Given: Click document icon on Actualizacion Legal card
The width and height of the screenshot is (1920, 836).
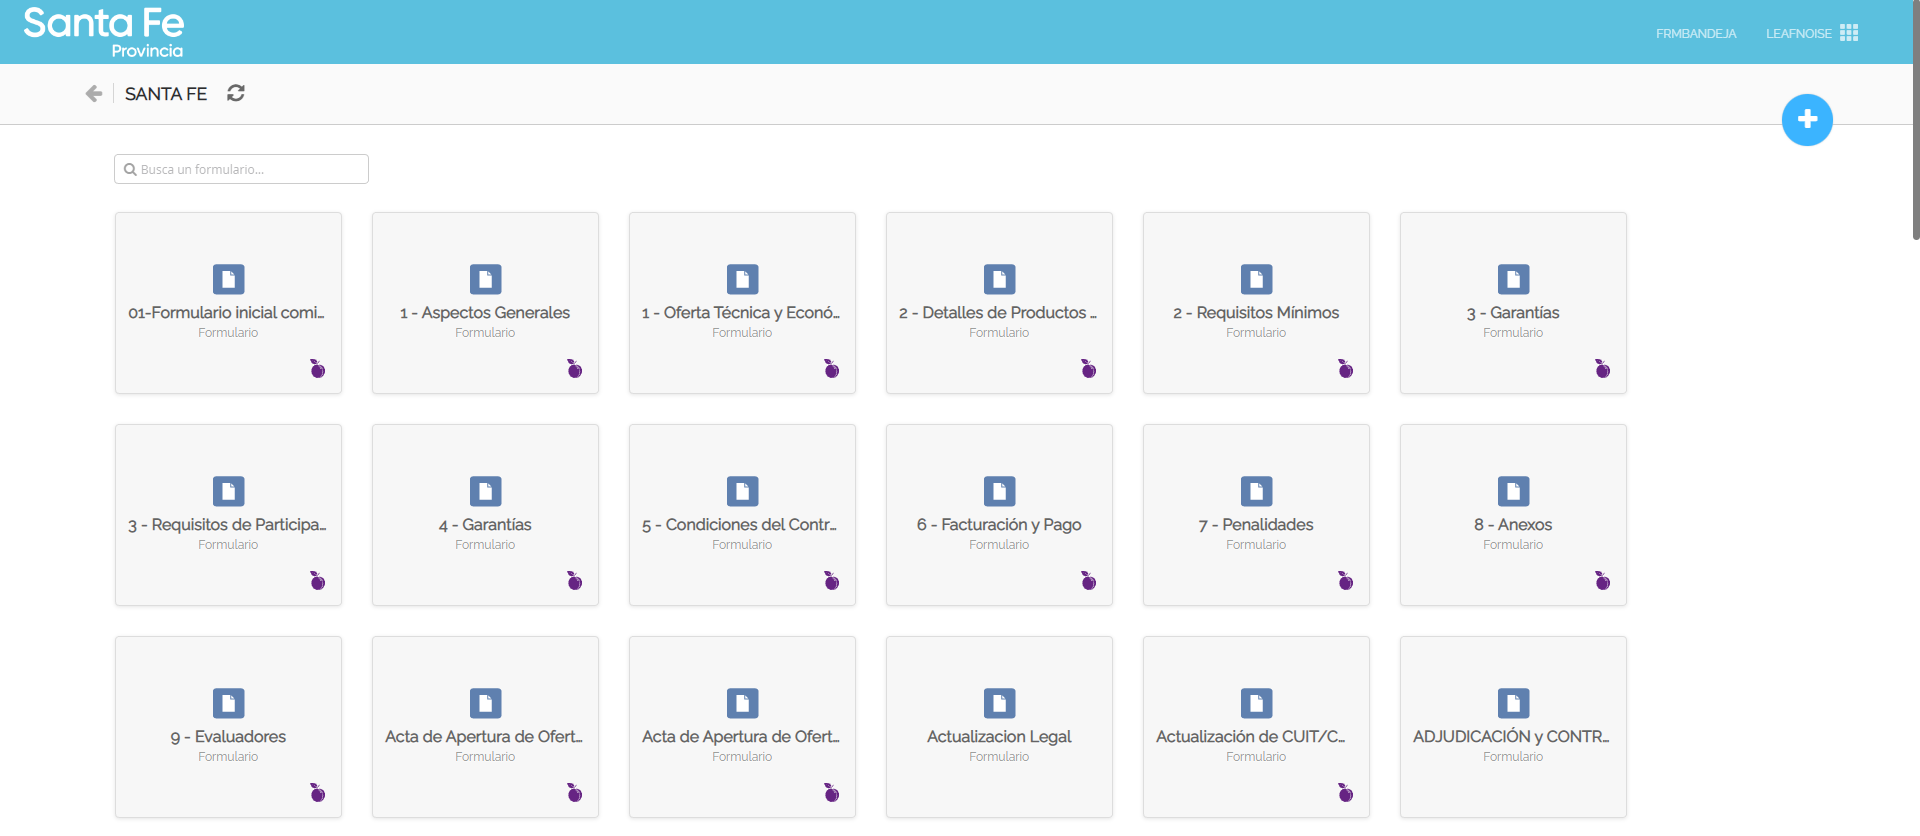Looking at the screenshot, I should 999,703.
